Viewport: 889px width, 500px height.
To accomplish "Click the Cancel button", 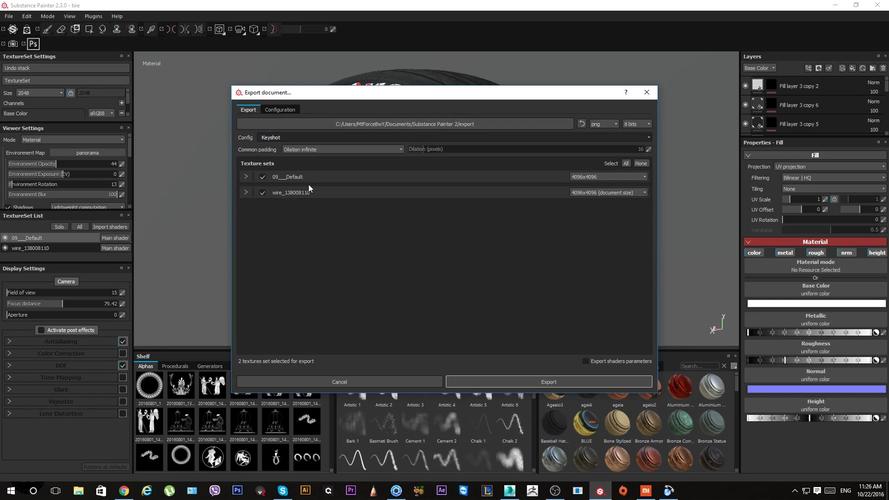I will click(339, 382).
